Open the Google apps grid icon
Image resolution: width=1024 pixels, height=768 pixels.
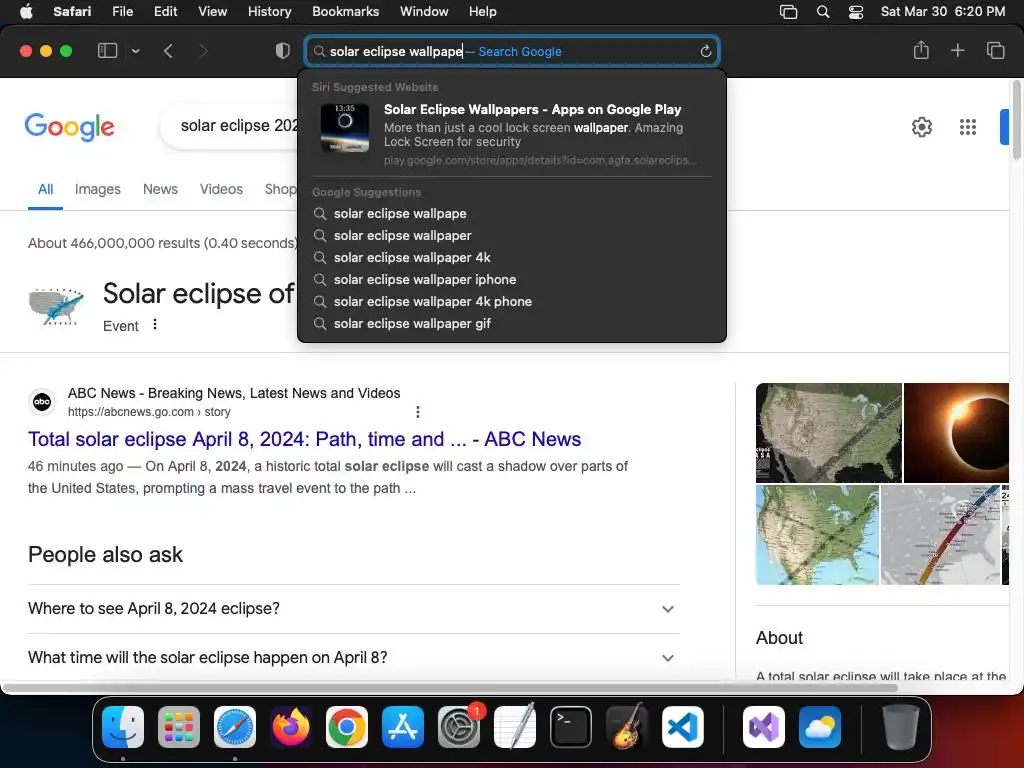tap(968, 127)
